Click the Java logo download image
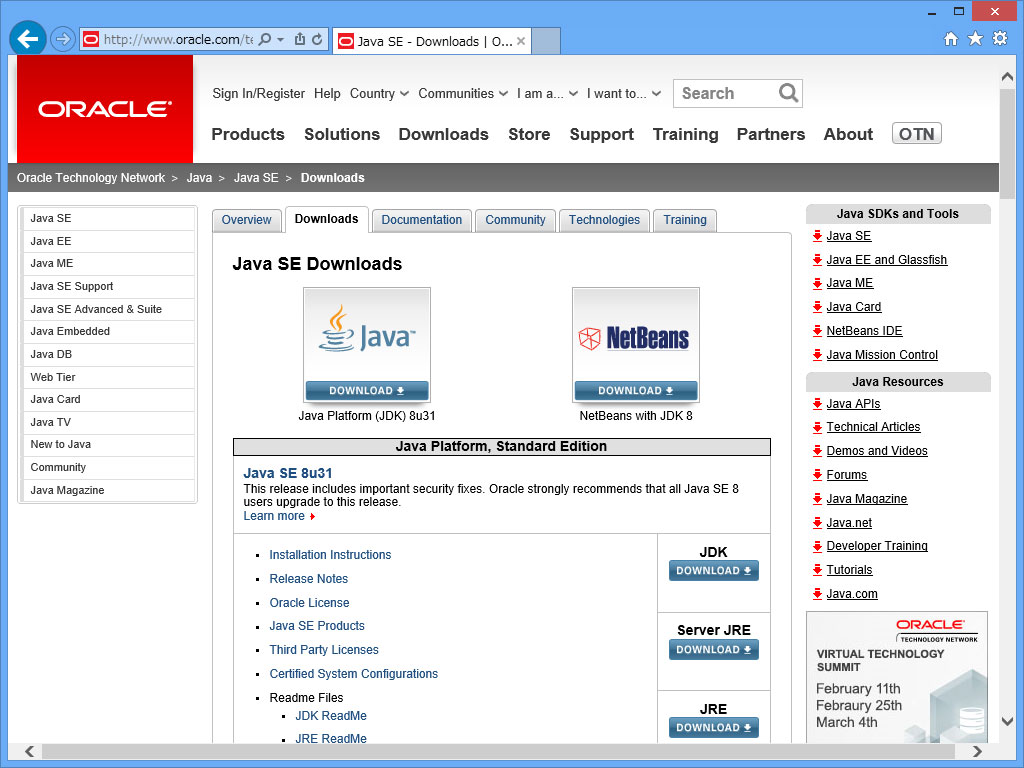The image size is (1024, 768). 367,334
